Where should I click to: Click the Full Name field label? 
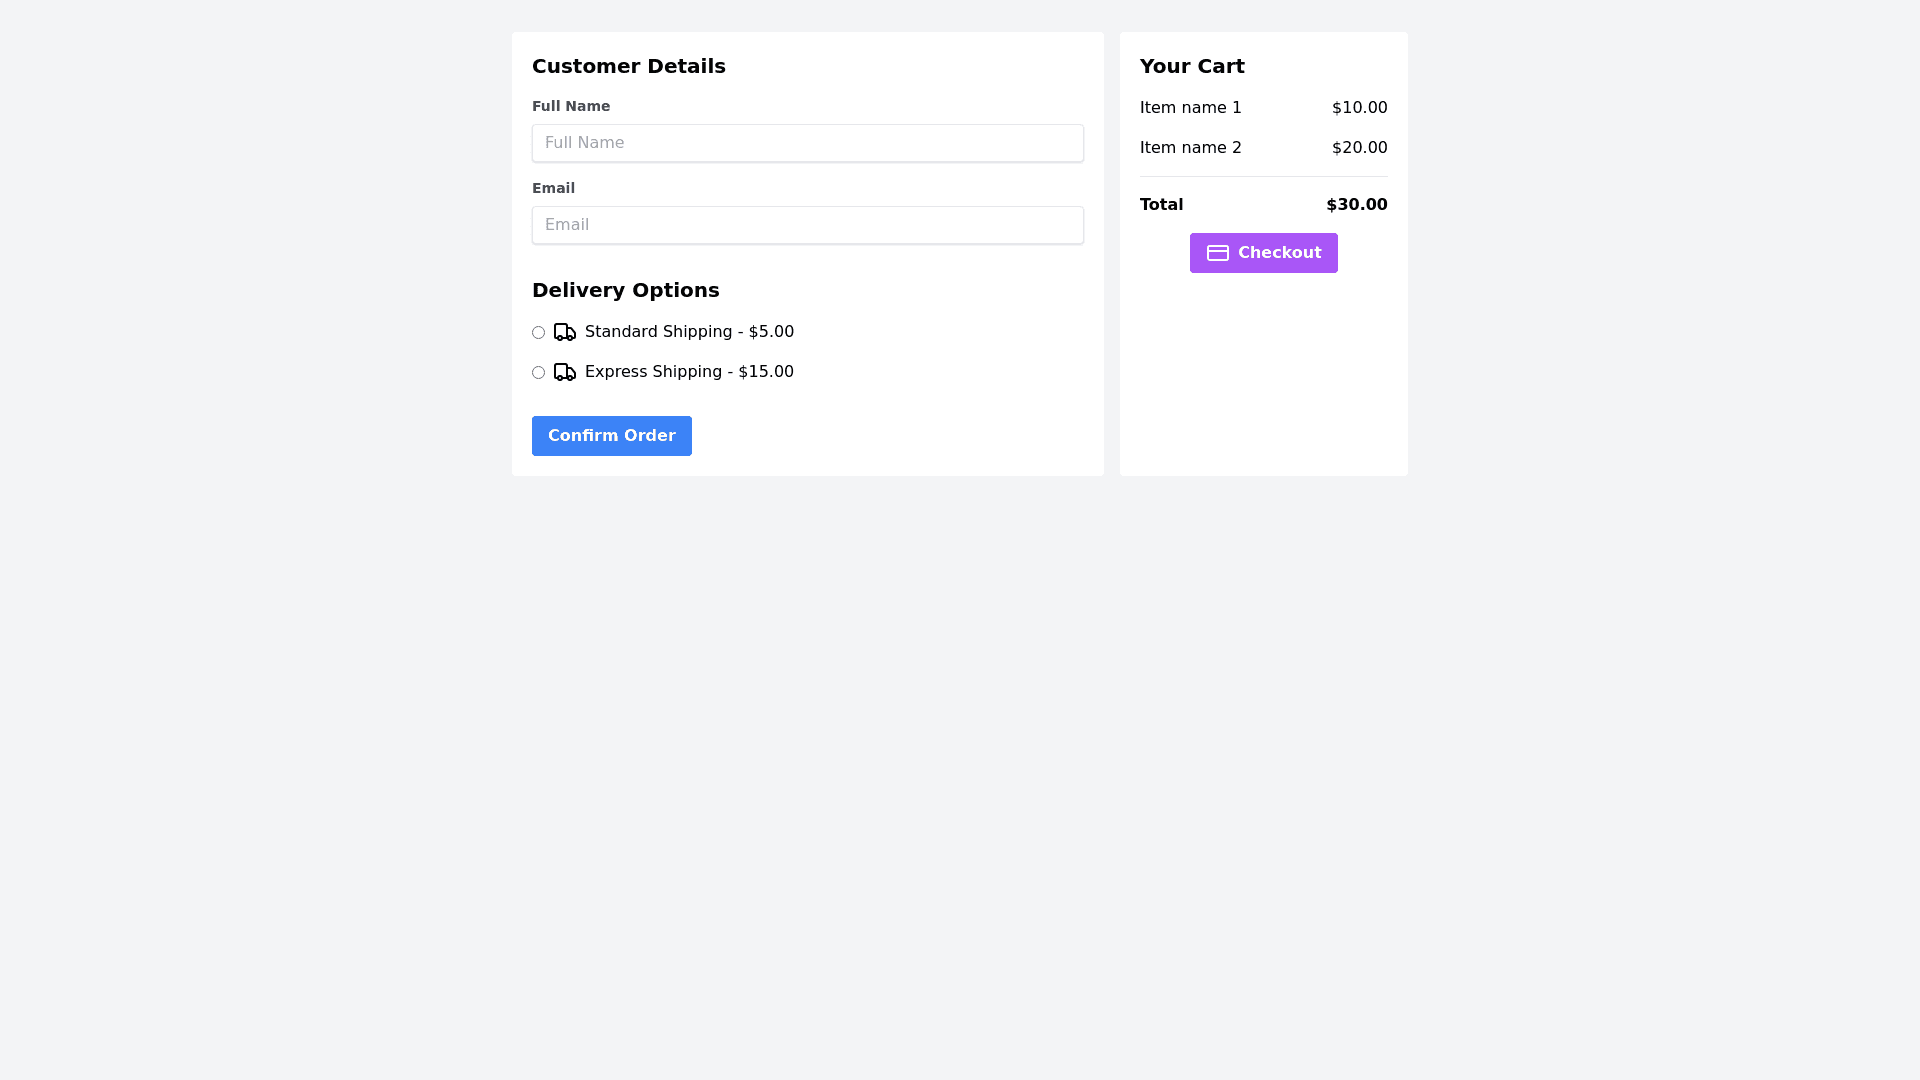pos(571,106)
